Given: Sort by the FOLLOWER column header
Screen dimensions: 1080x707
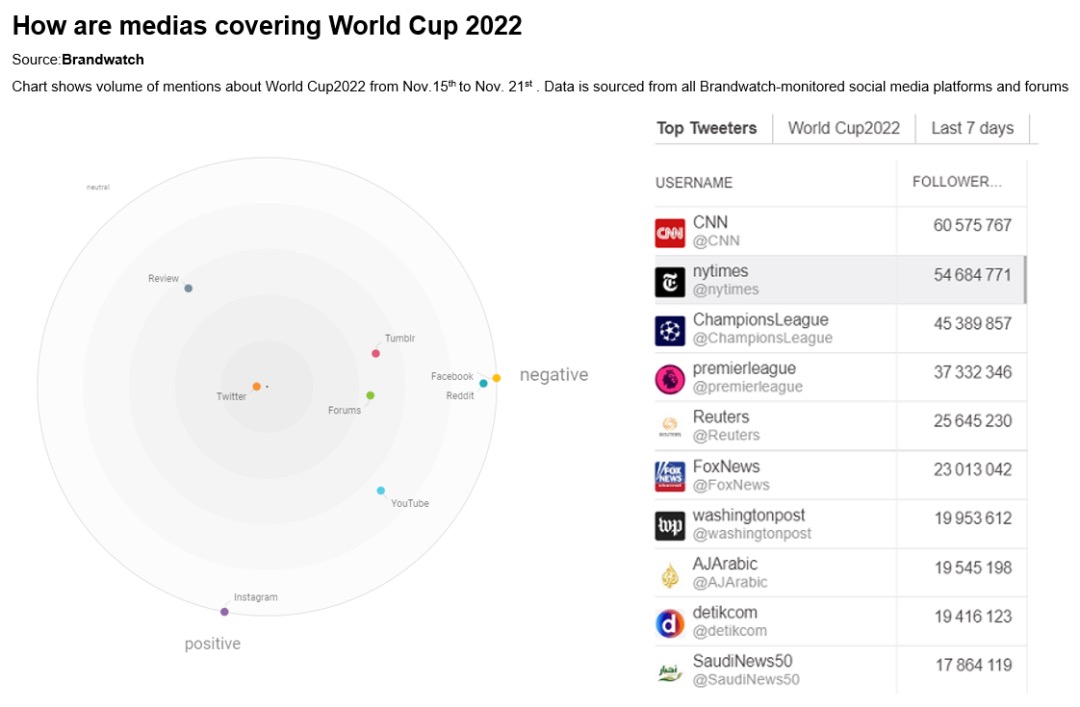Looking at the screenshot, I should 957,182.
